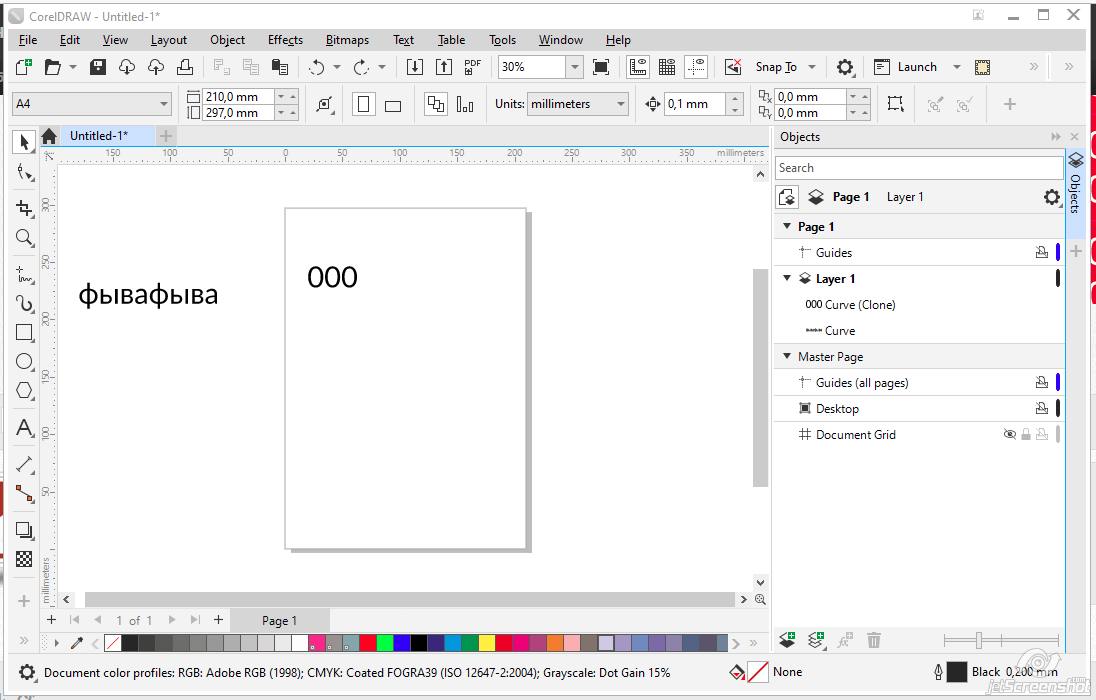Click the Save floppy disk icon
1096x700 pixels.
tap(98, 67)
